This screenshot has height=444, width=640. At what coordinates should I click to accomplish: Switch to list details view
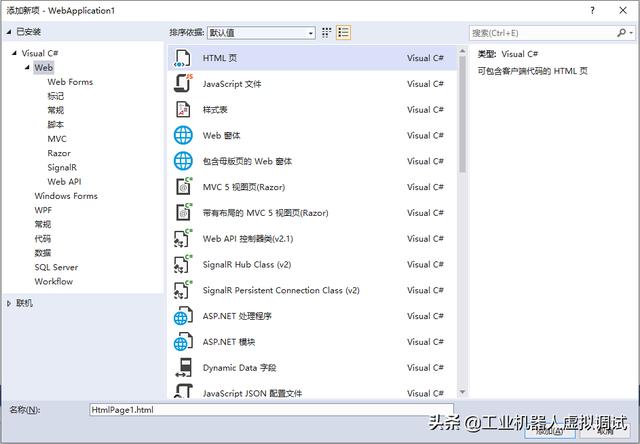point(343,33)
